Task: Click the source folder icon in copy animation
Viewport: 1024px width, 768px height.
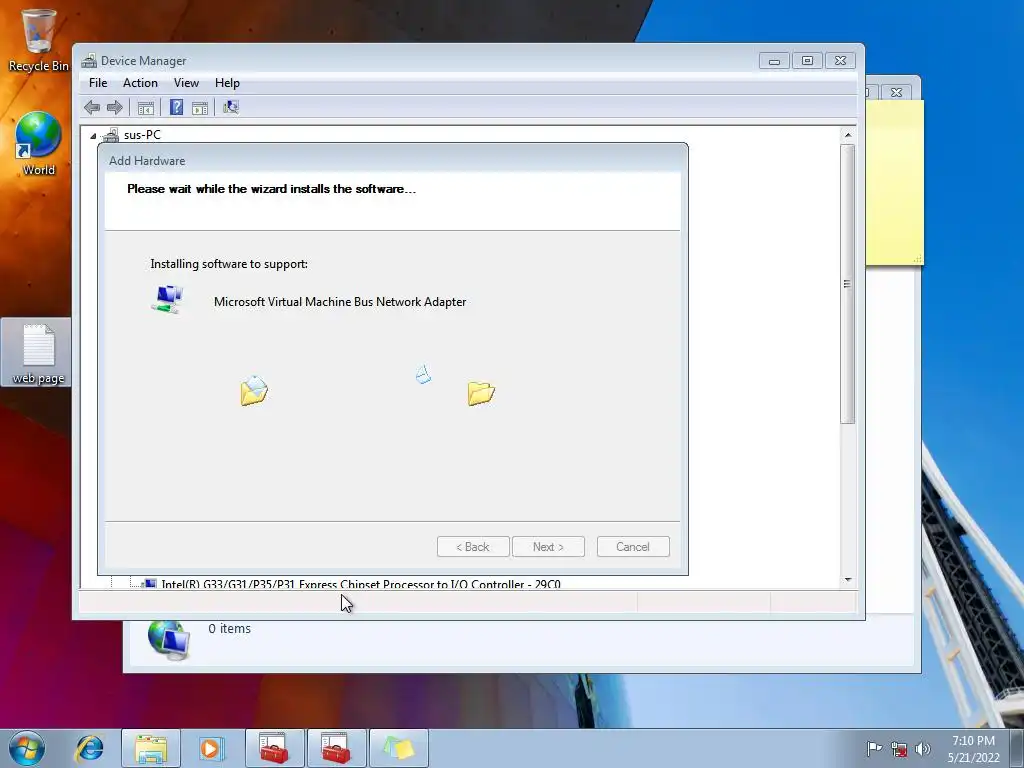Action: pyautogui.click(x=253, y=391)
